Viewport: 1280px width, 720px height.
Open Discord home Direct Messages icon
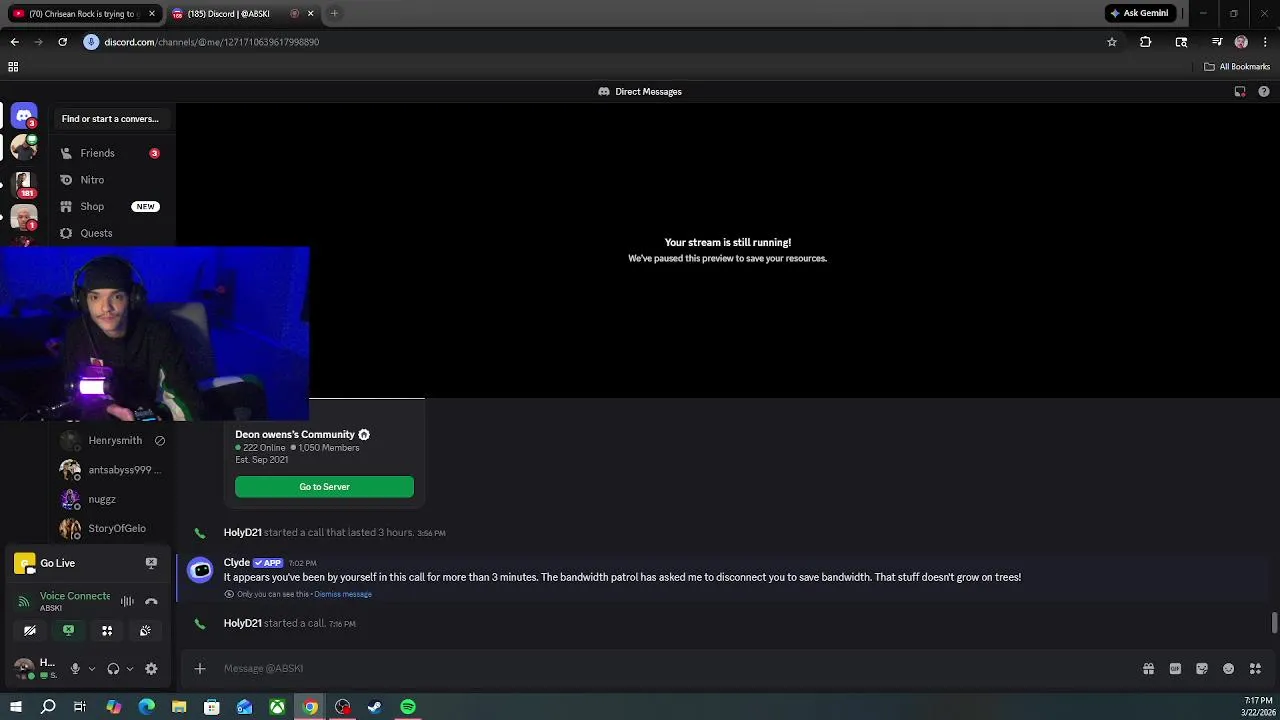(24, 116)
